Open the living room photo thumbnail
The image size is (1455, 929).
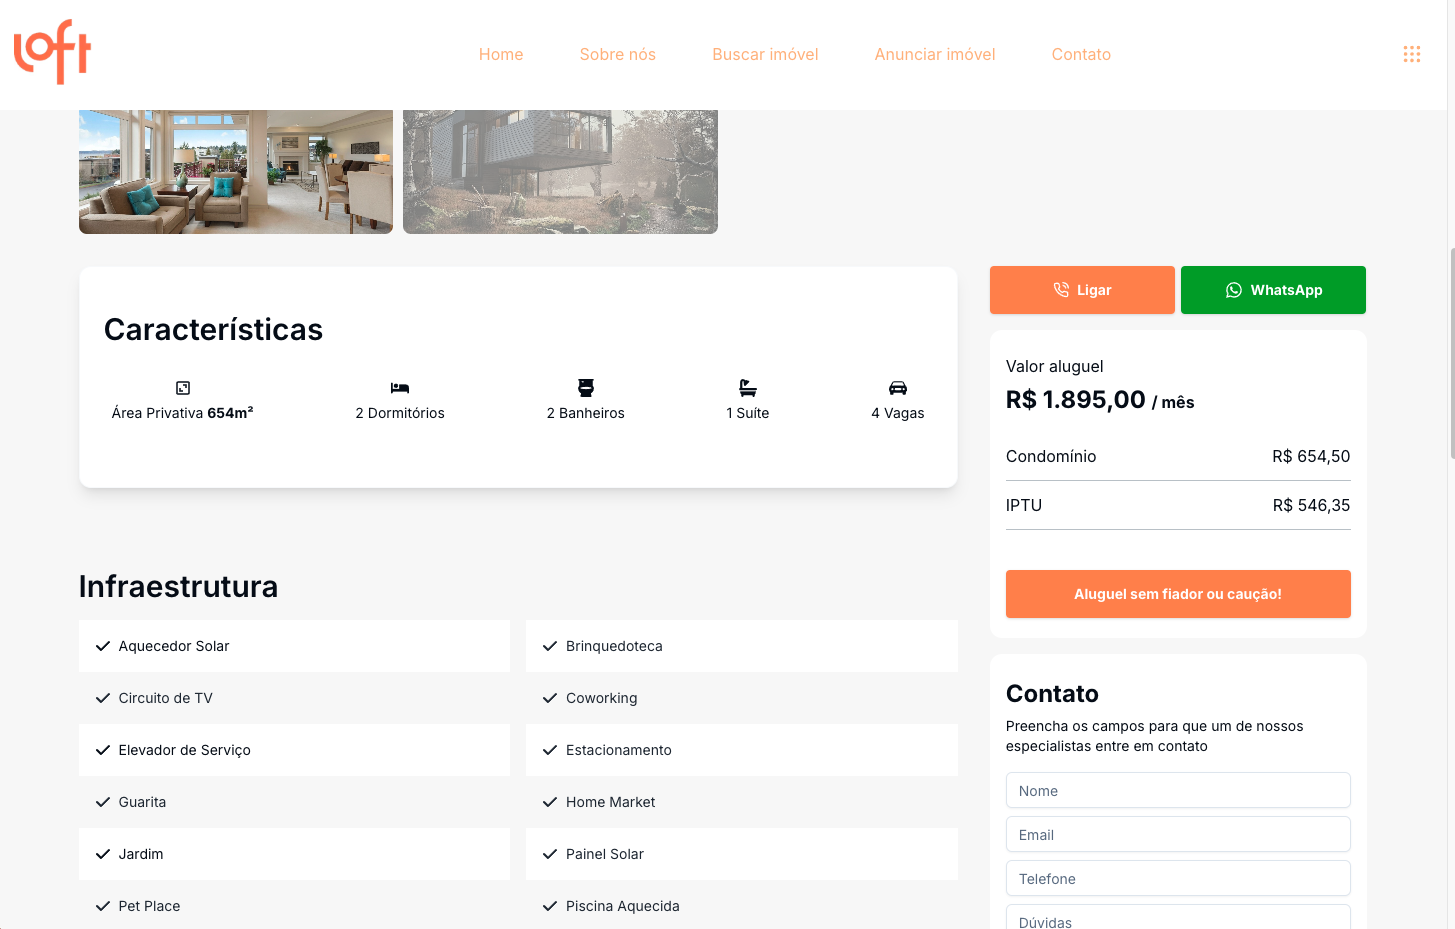(x=236, y=172)
